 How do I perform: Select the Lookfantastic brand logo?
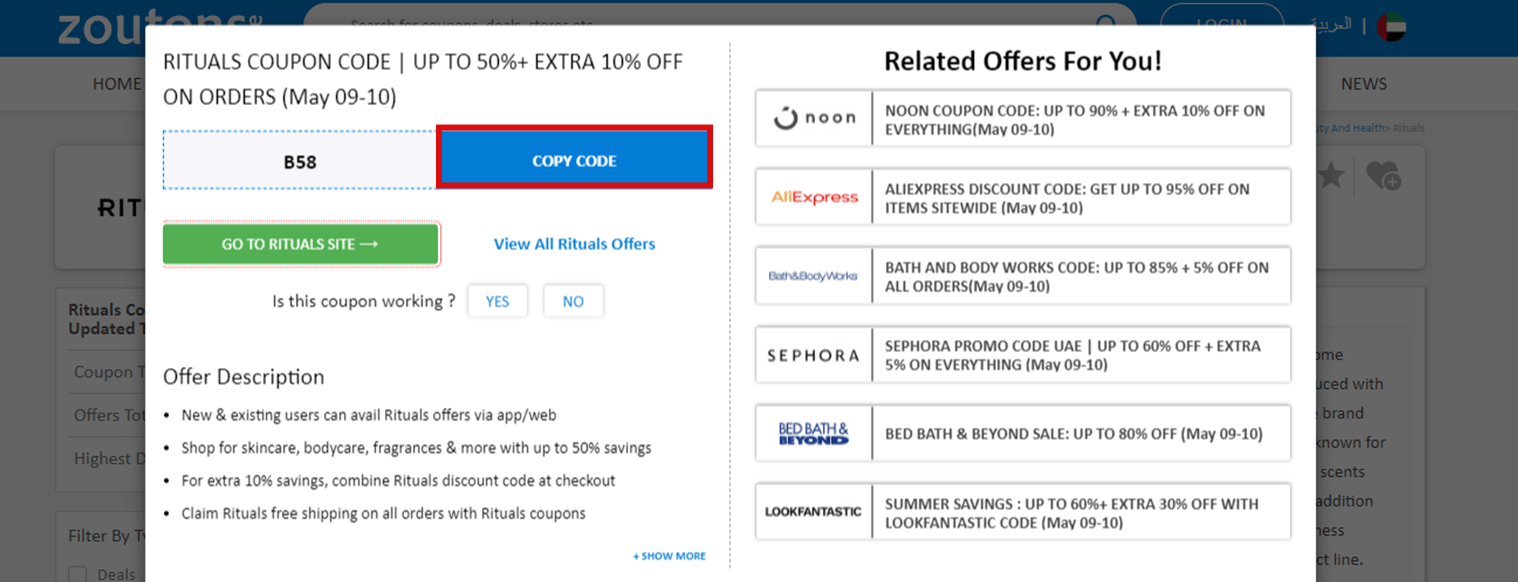(x=811, y=511)
